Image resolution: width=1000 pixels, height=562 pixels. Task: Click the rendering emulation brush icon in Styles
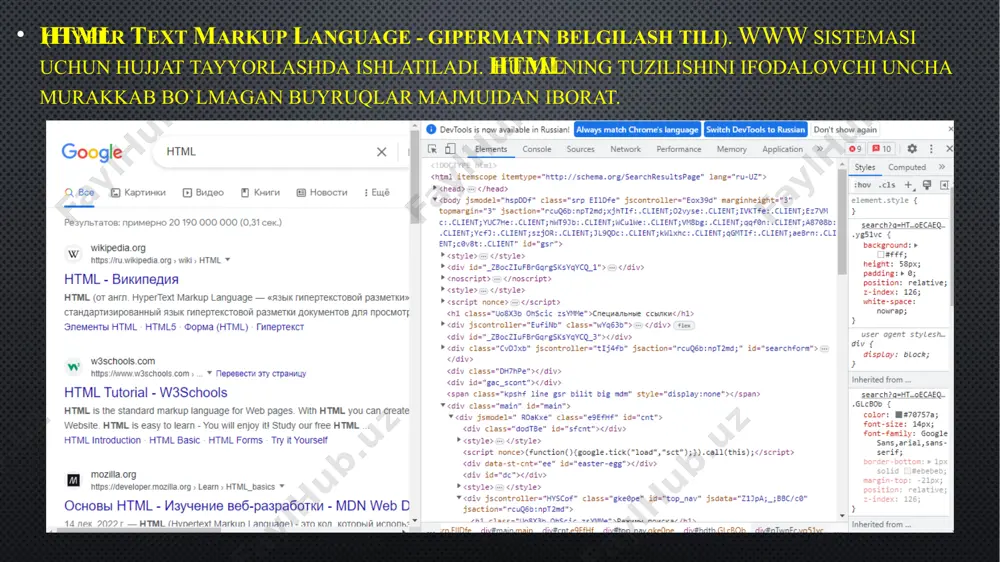coord(927,185)
